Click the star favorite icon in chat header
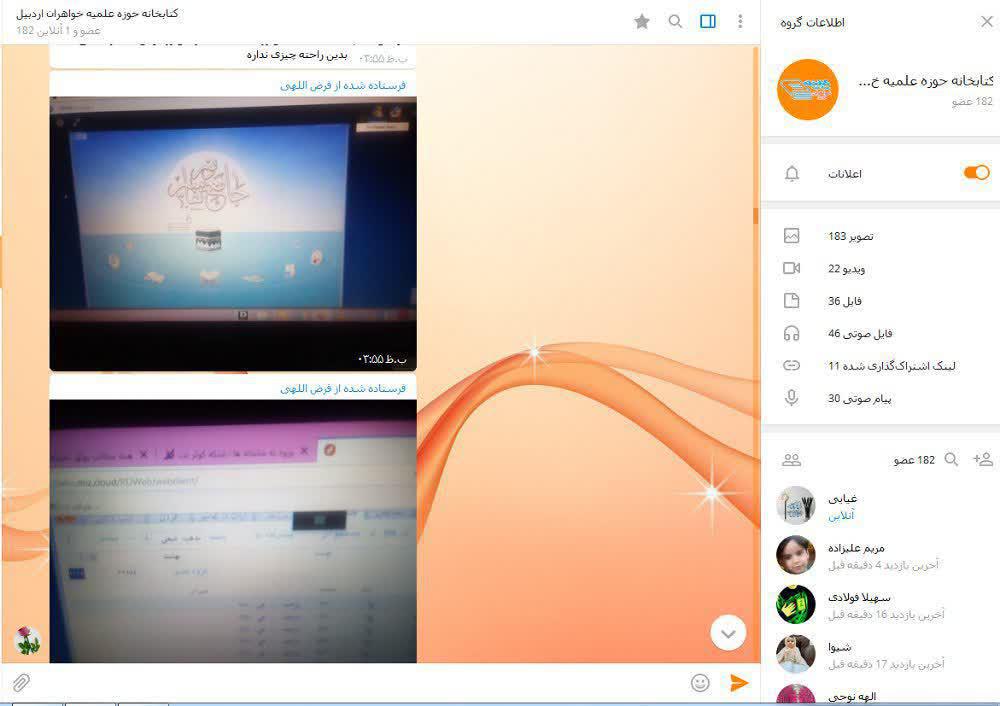Screen dimensions: 1000x706 (x=642, y=21)
